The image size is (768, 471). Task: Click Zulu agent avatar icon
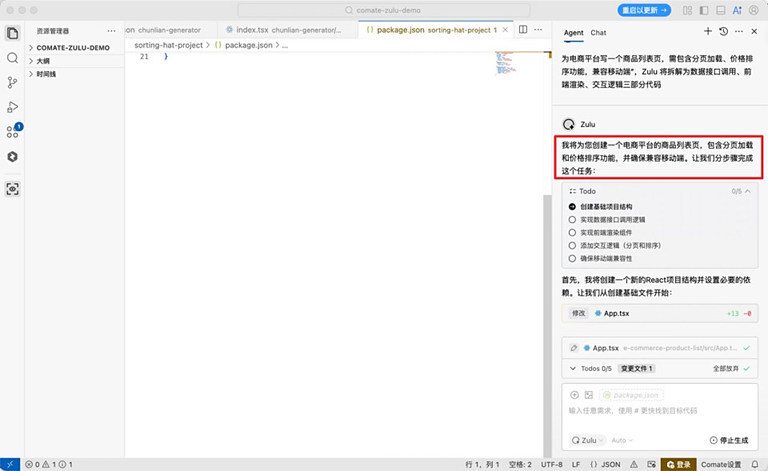569,124
